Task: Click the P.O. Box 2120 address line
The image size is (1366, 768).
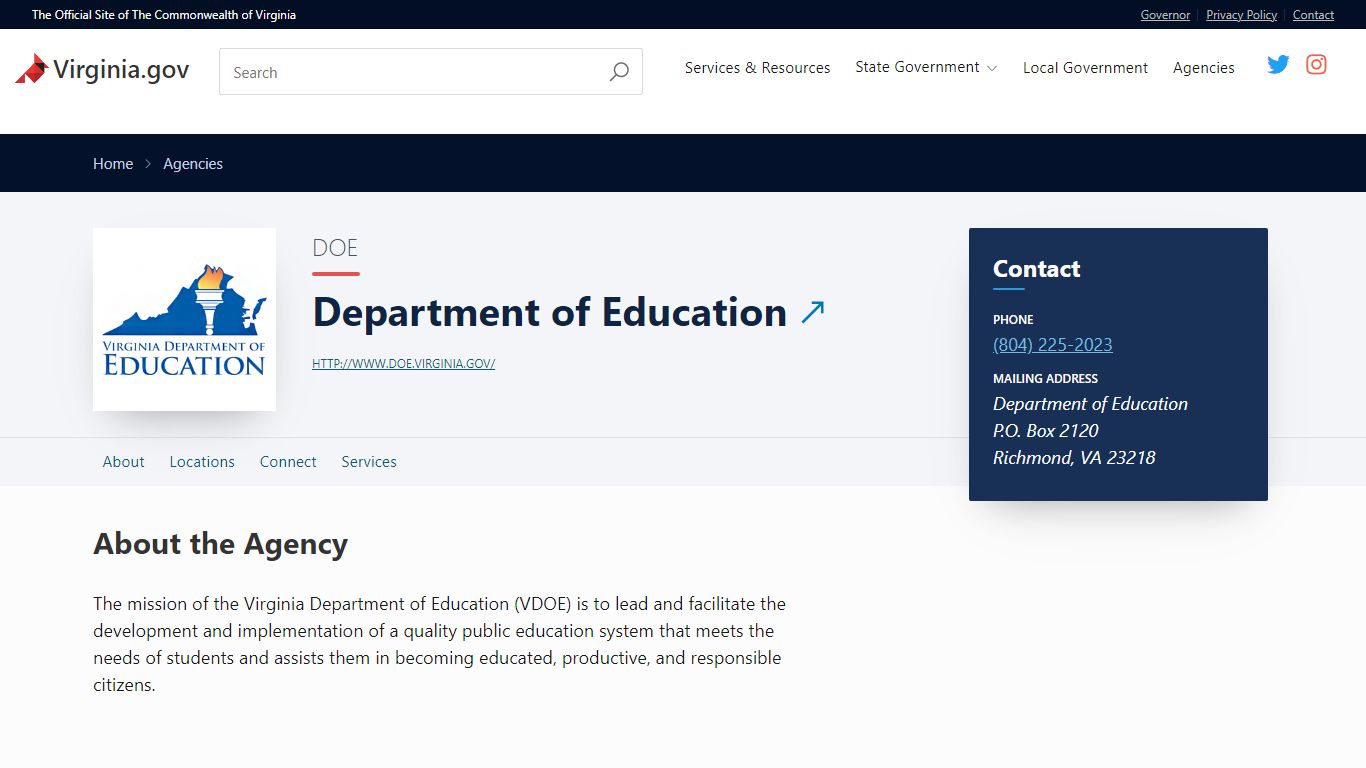Action: [x=1045, y=431]
